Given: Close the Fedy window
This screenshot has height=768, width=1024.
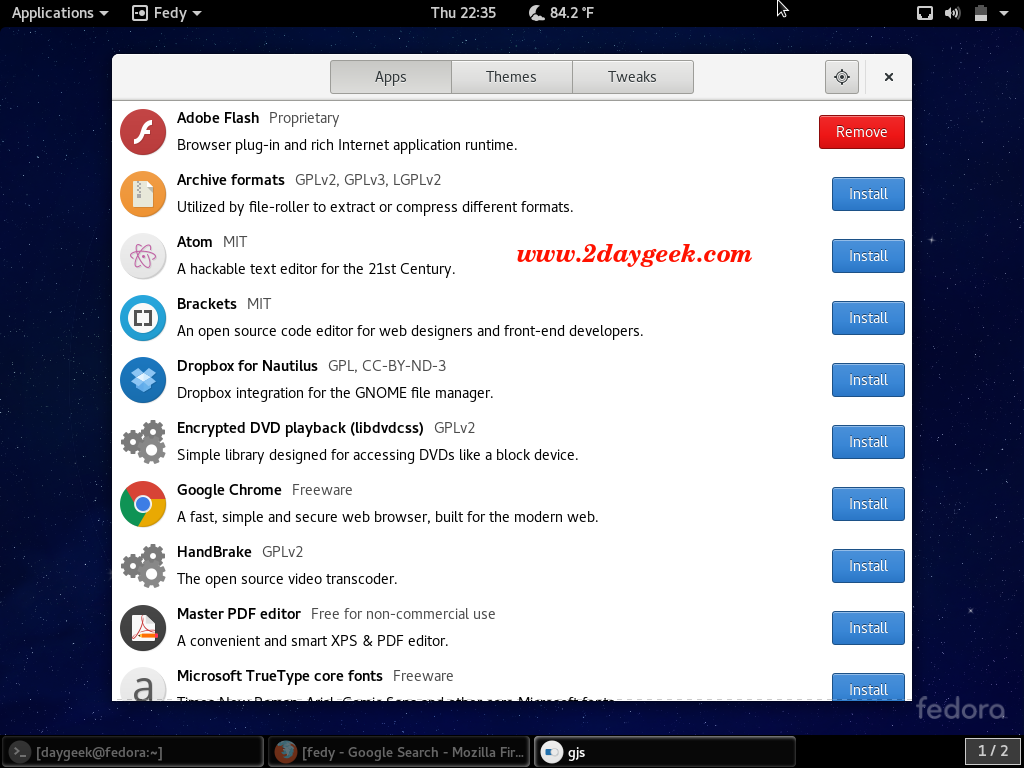Looking at the screenshot, I should click(x=888, y=77).
